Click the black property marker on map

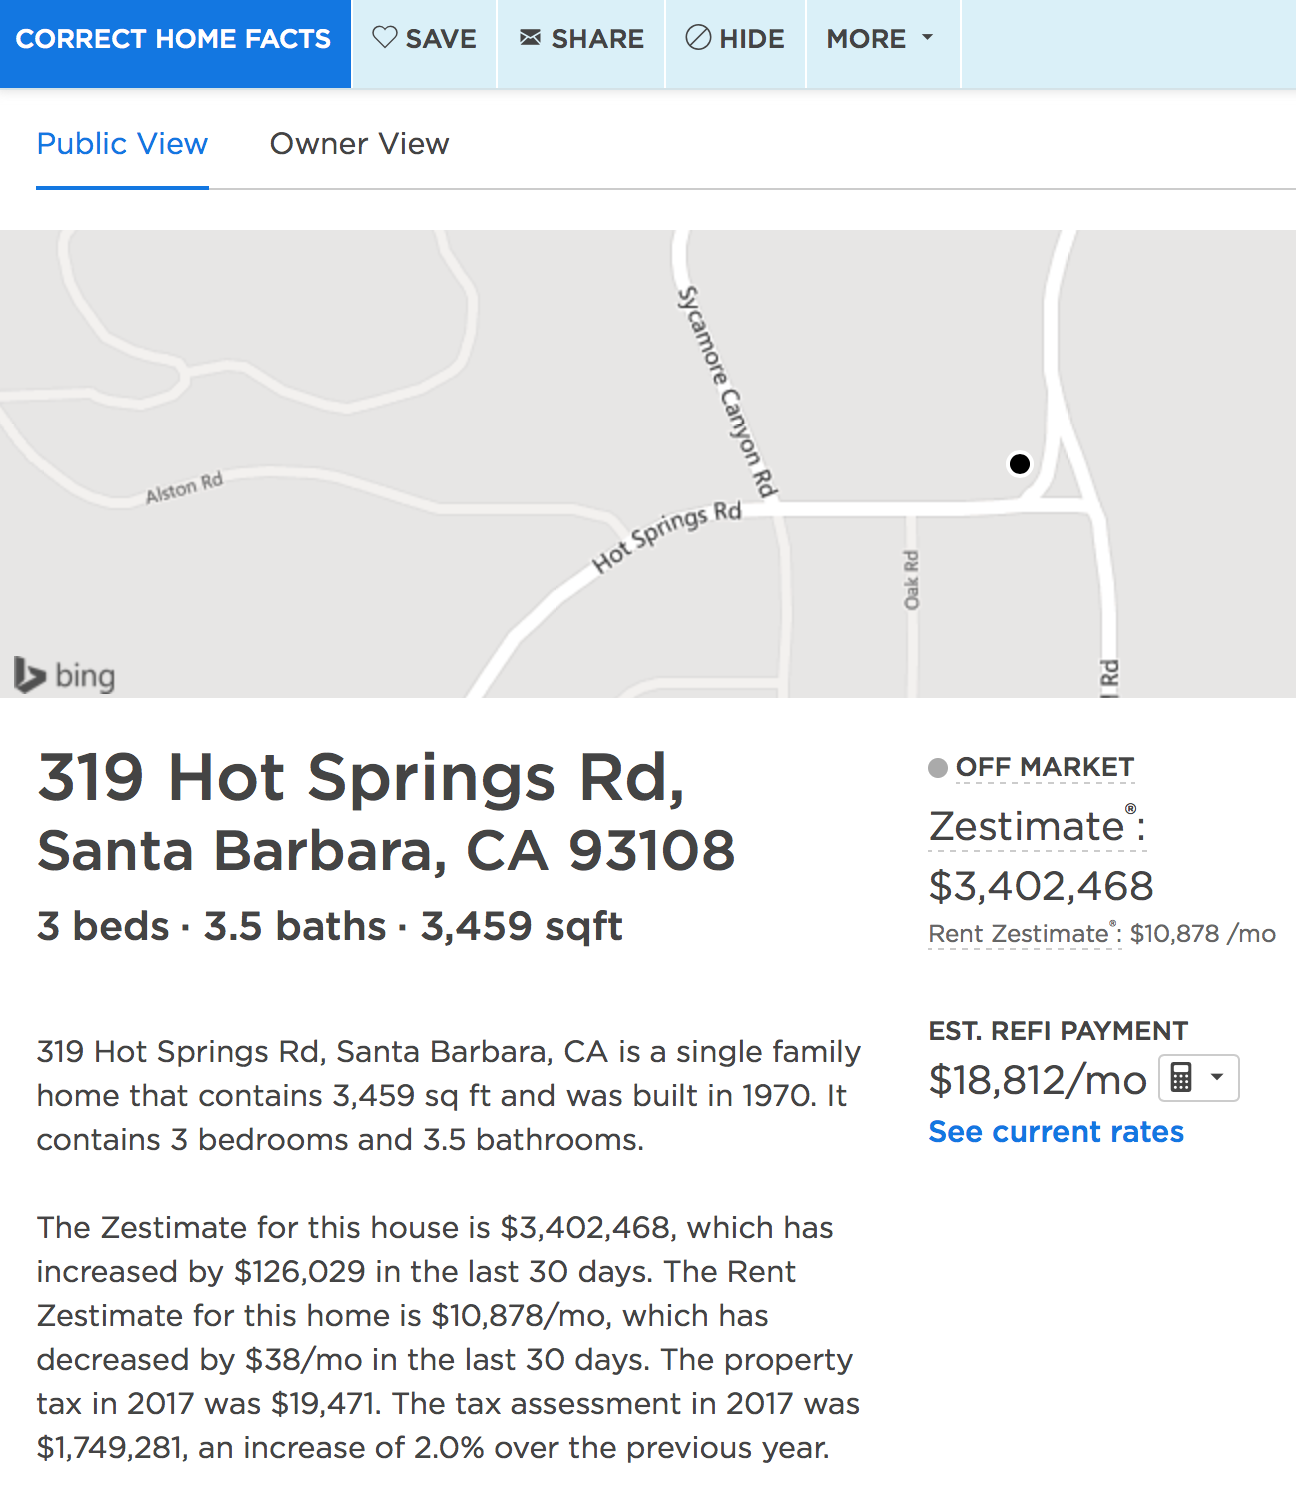[1020, 464]
